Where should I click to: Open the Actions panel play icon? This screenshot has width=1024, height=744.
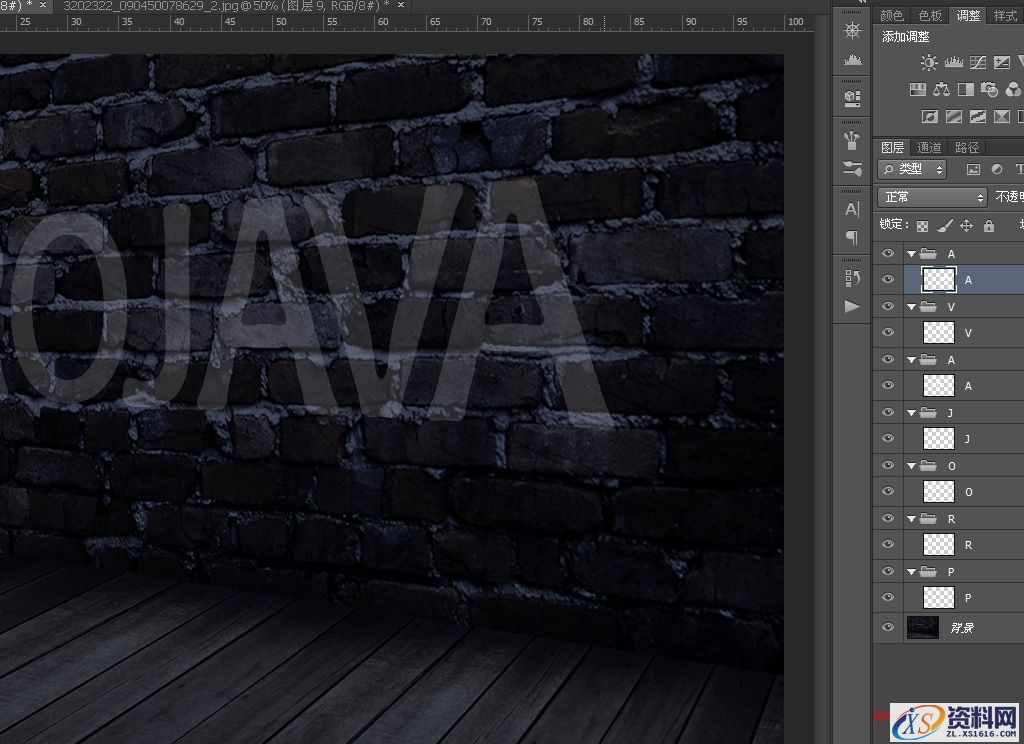coord(852,306)
